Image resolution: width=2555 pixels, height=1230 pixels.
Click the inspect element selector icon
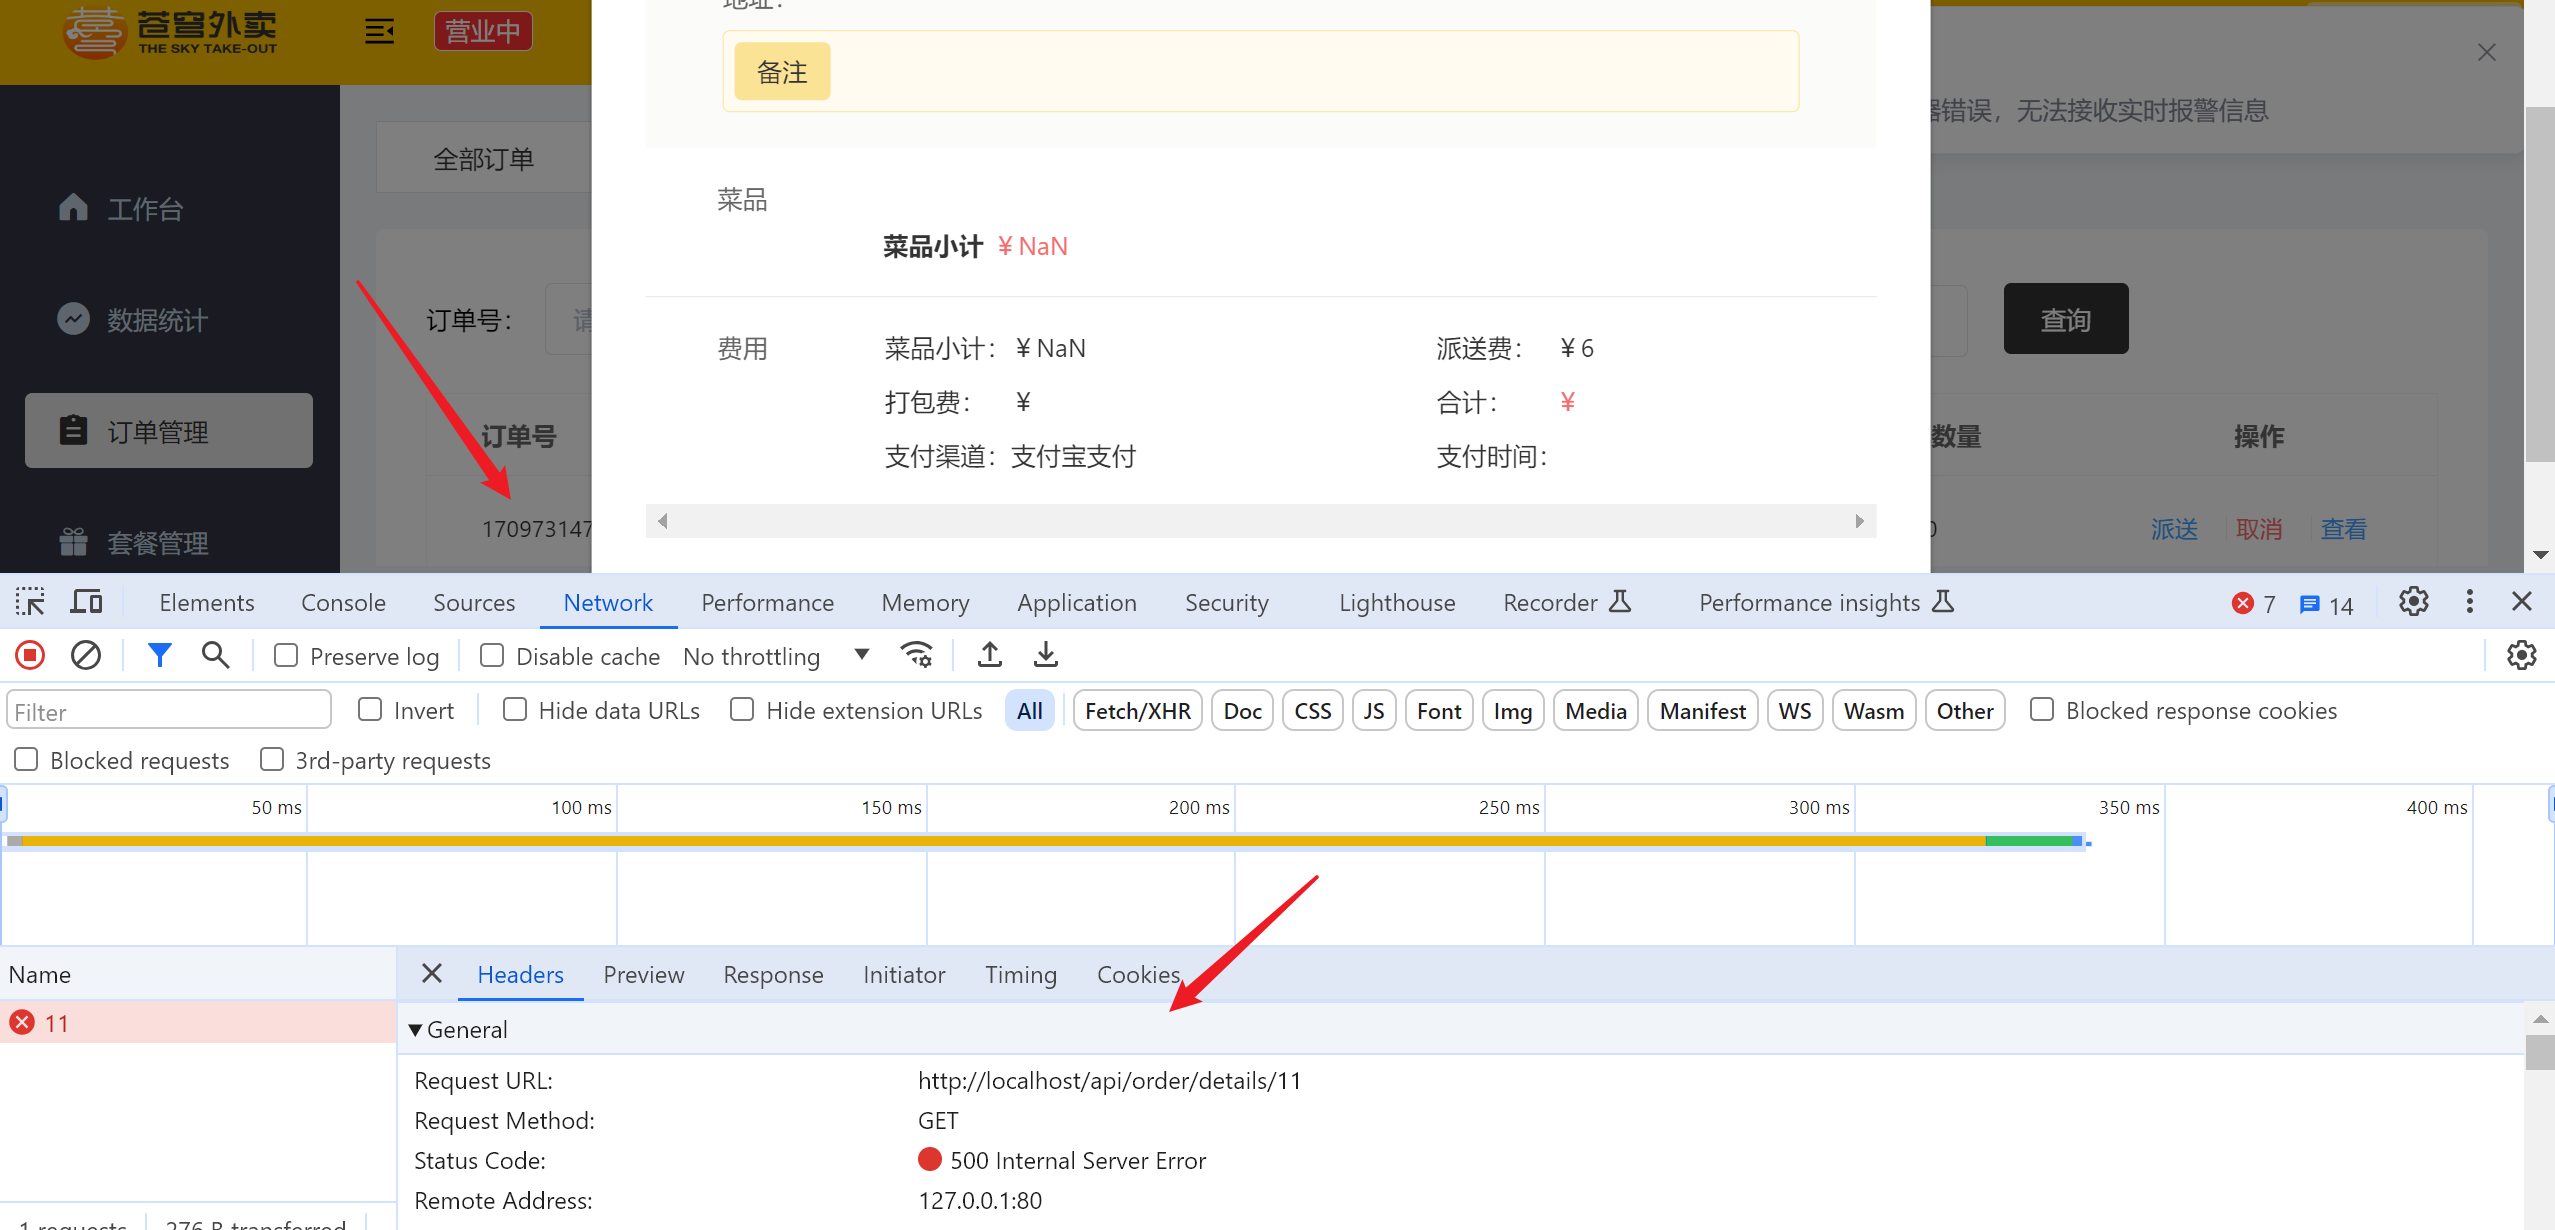click(30, 602)
